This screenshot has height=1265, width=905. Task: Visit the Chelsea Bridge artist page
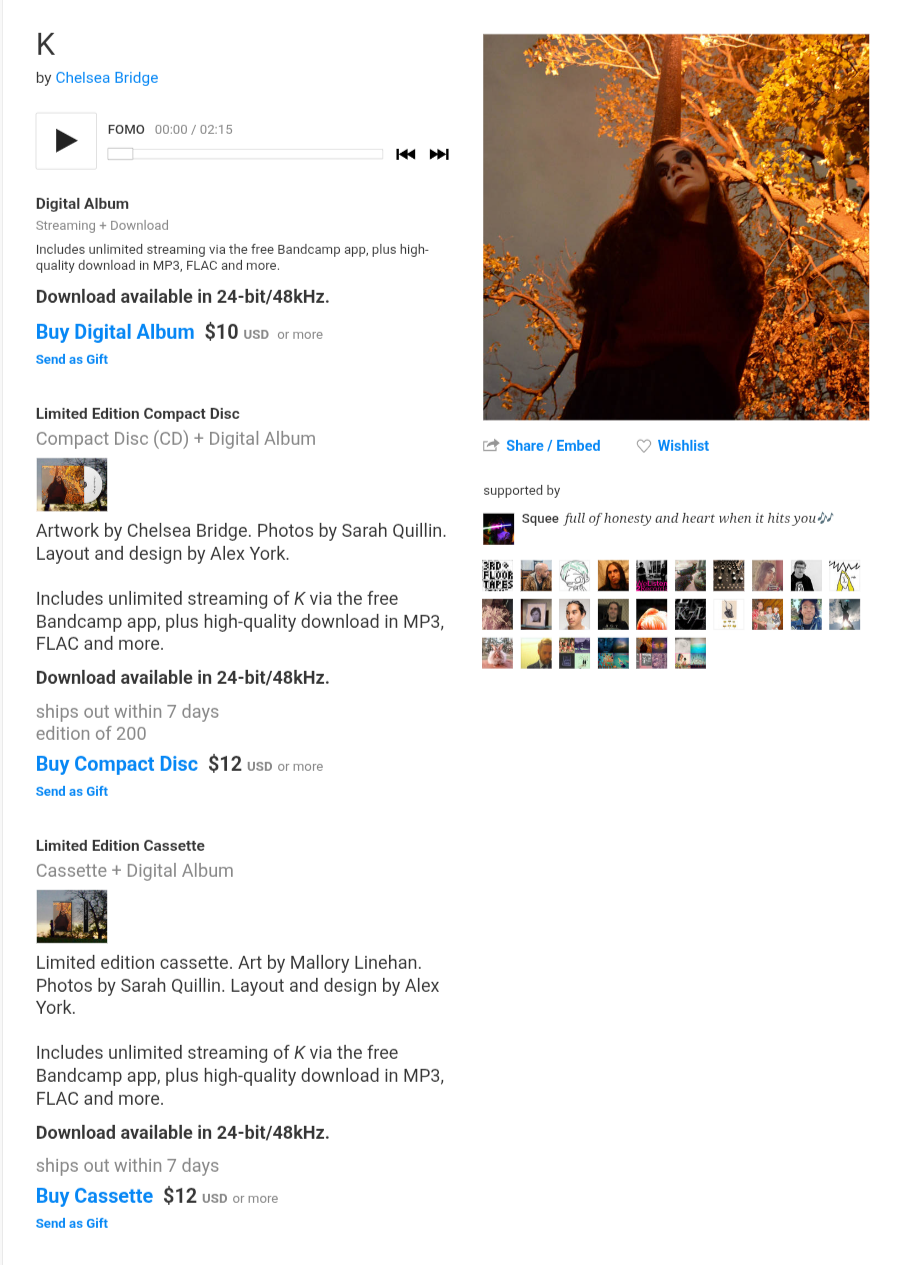(x=107, y=78)
